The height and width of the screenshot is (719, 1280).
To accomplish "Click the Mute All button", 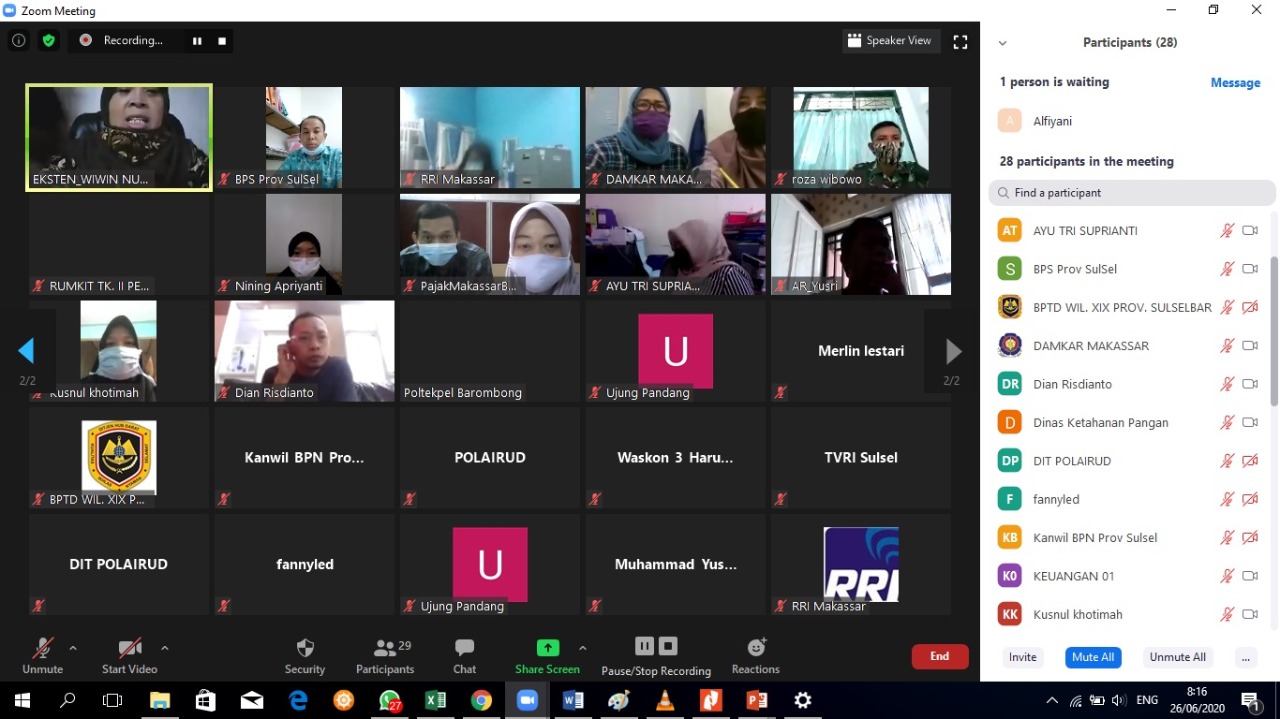I will click(1092, 657).
